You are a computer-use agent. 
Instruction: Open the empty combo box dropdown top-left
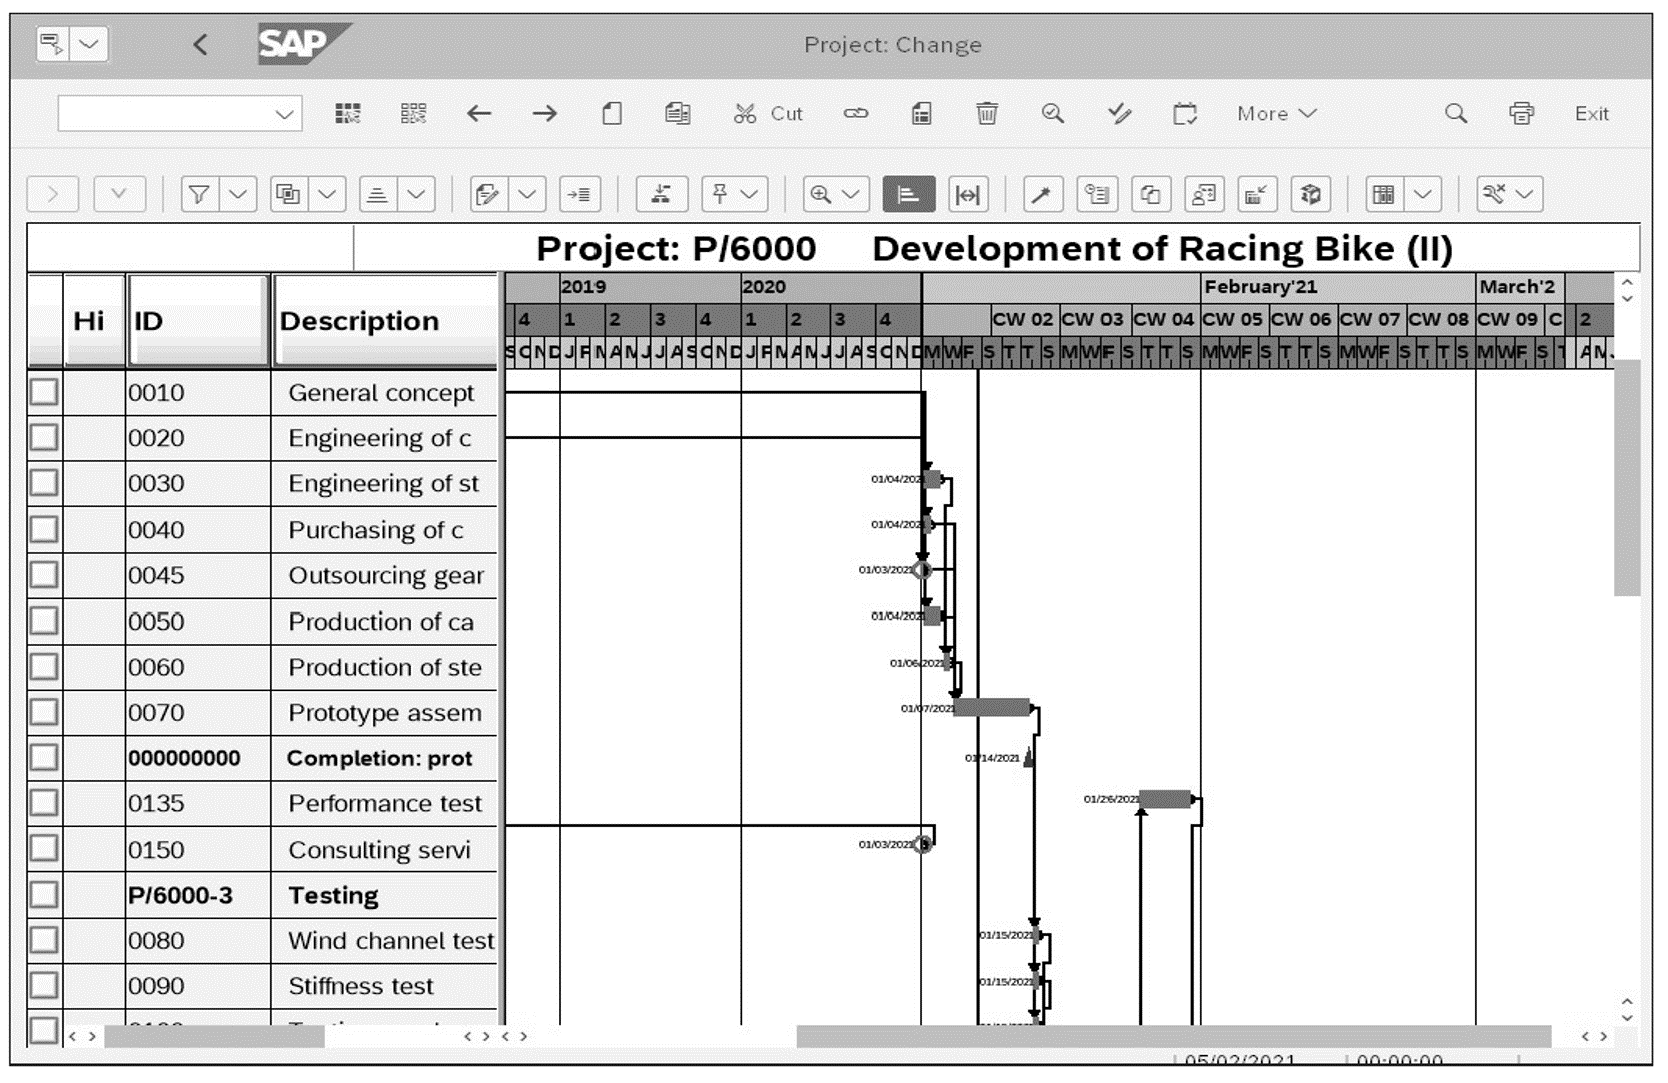point(283,112)
